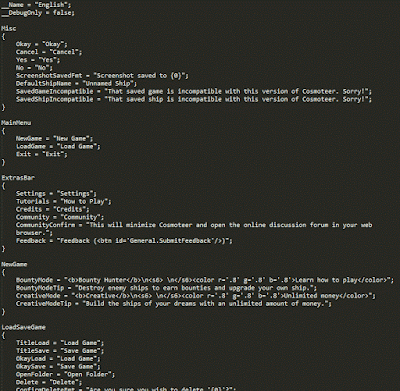Click the LoadSaveGame section header
Viewport: 400px width, 391px height.
pyautogui.click(x=24, y=327)
